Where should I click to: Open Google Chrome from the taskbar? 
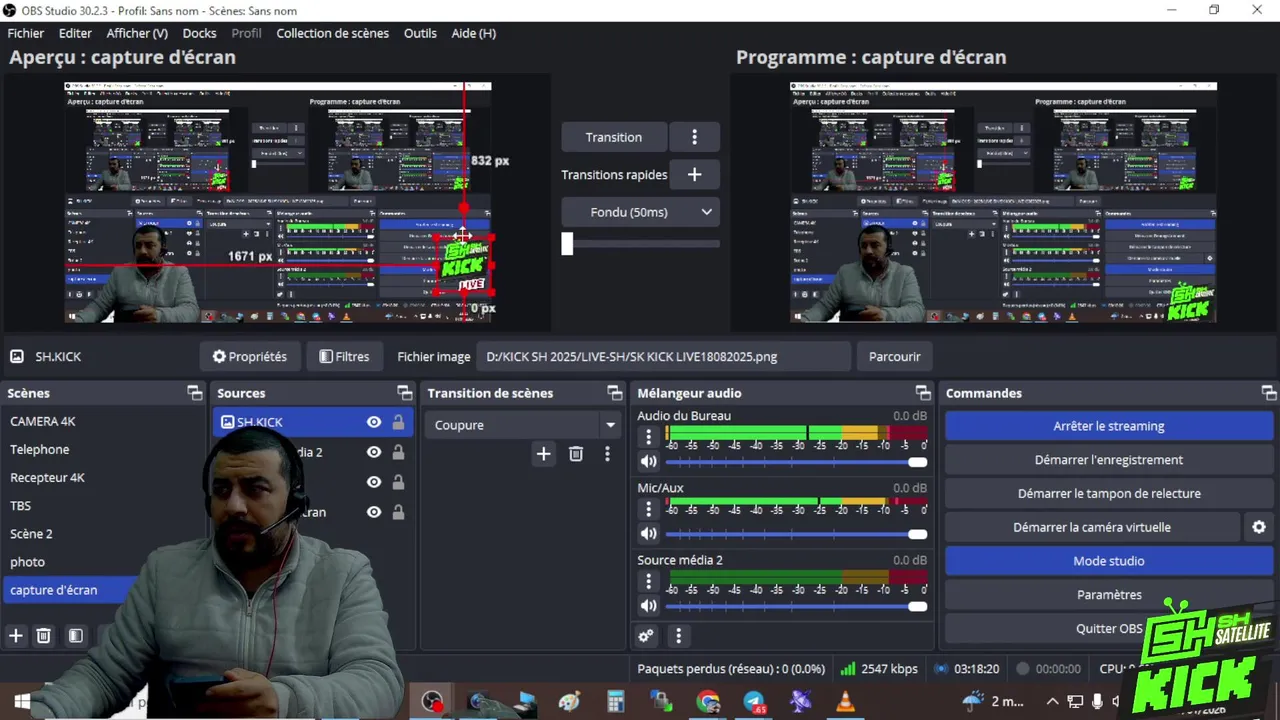(x=708, y=702)
